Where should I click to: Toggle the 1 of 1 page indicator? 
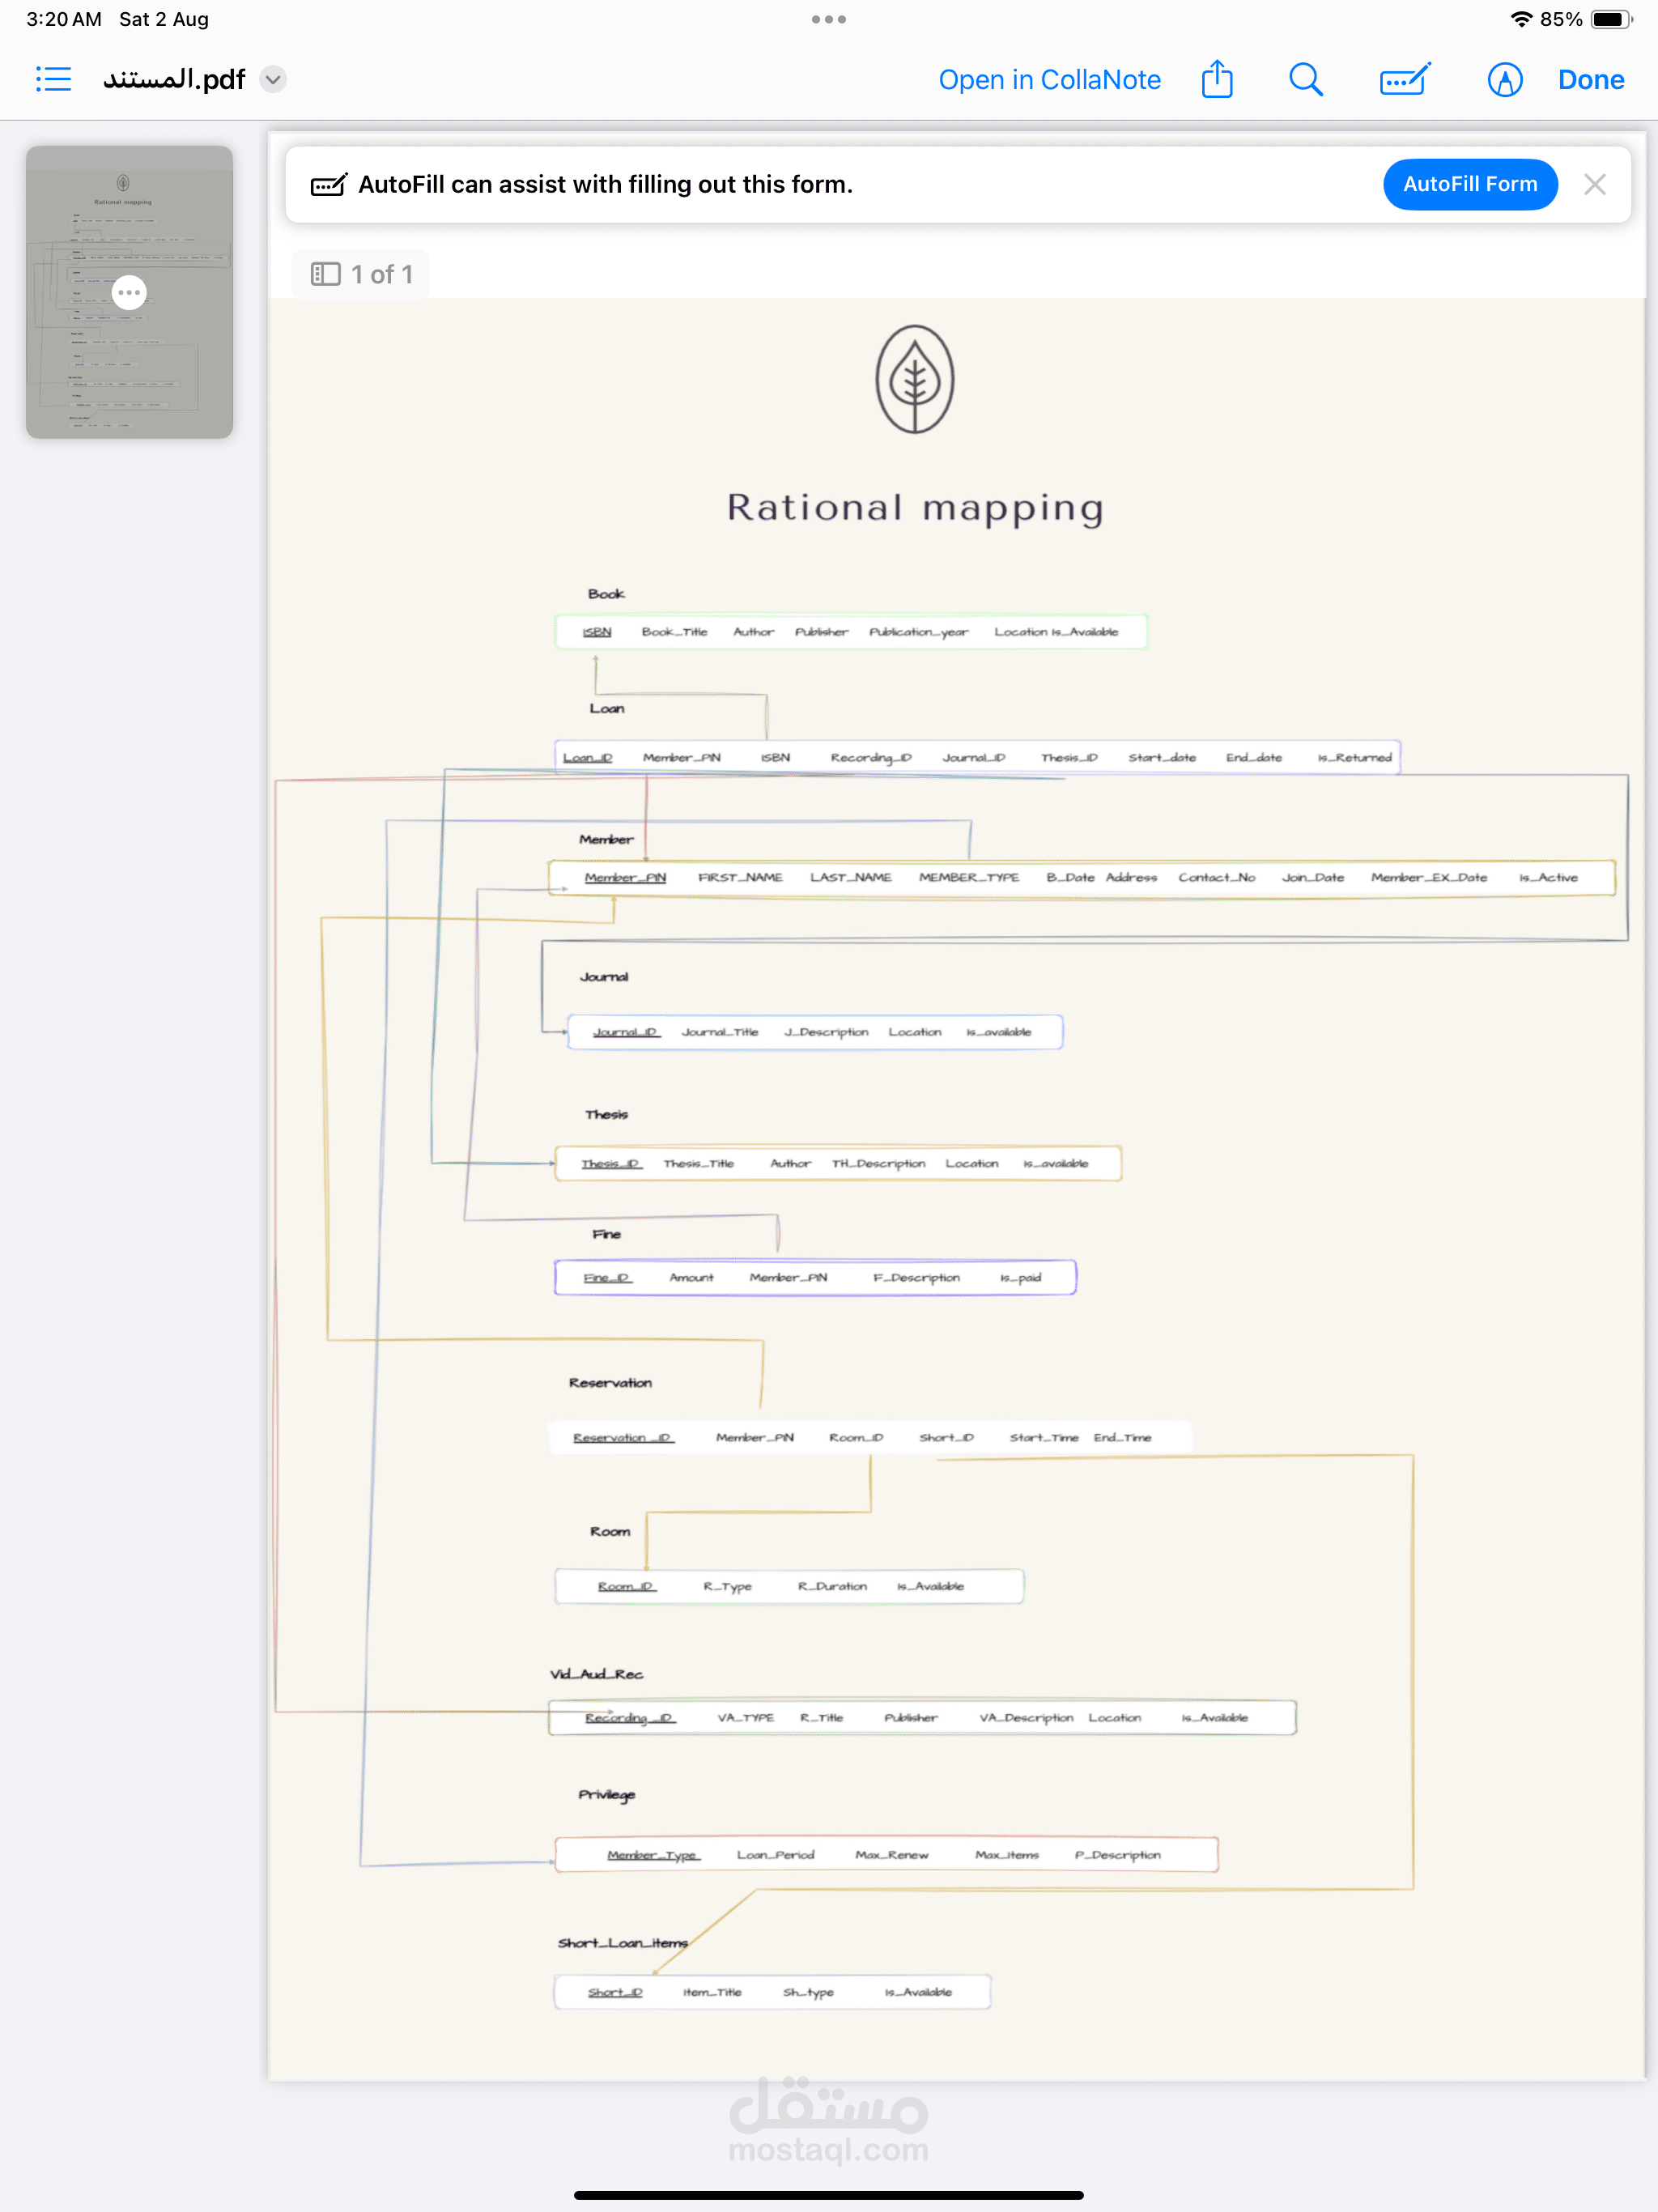coord(362,274)
